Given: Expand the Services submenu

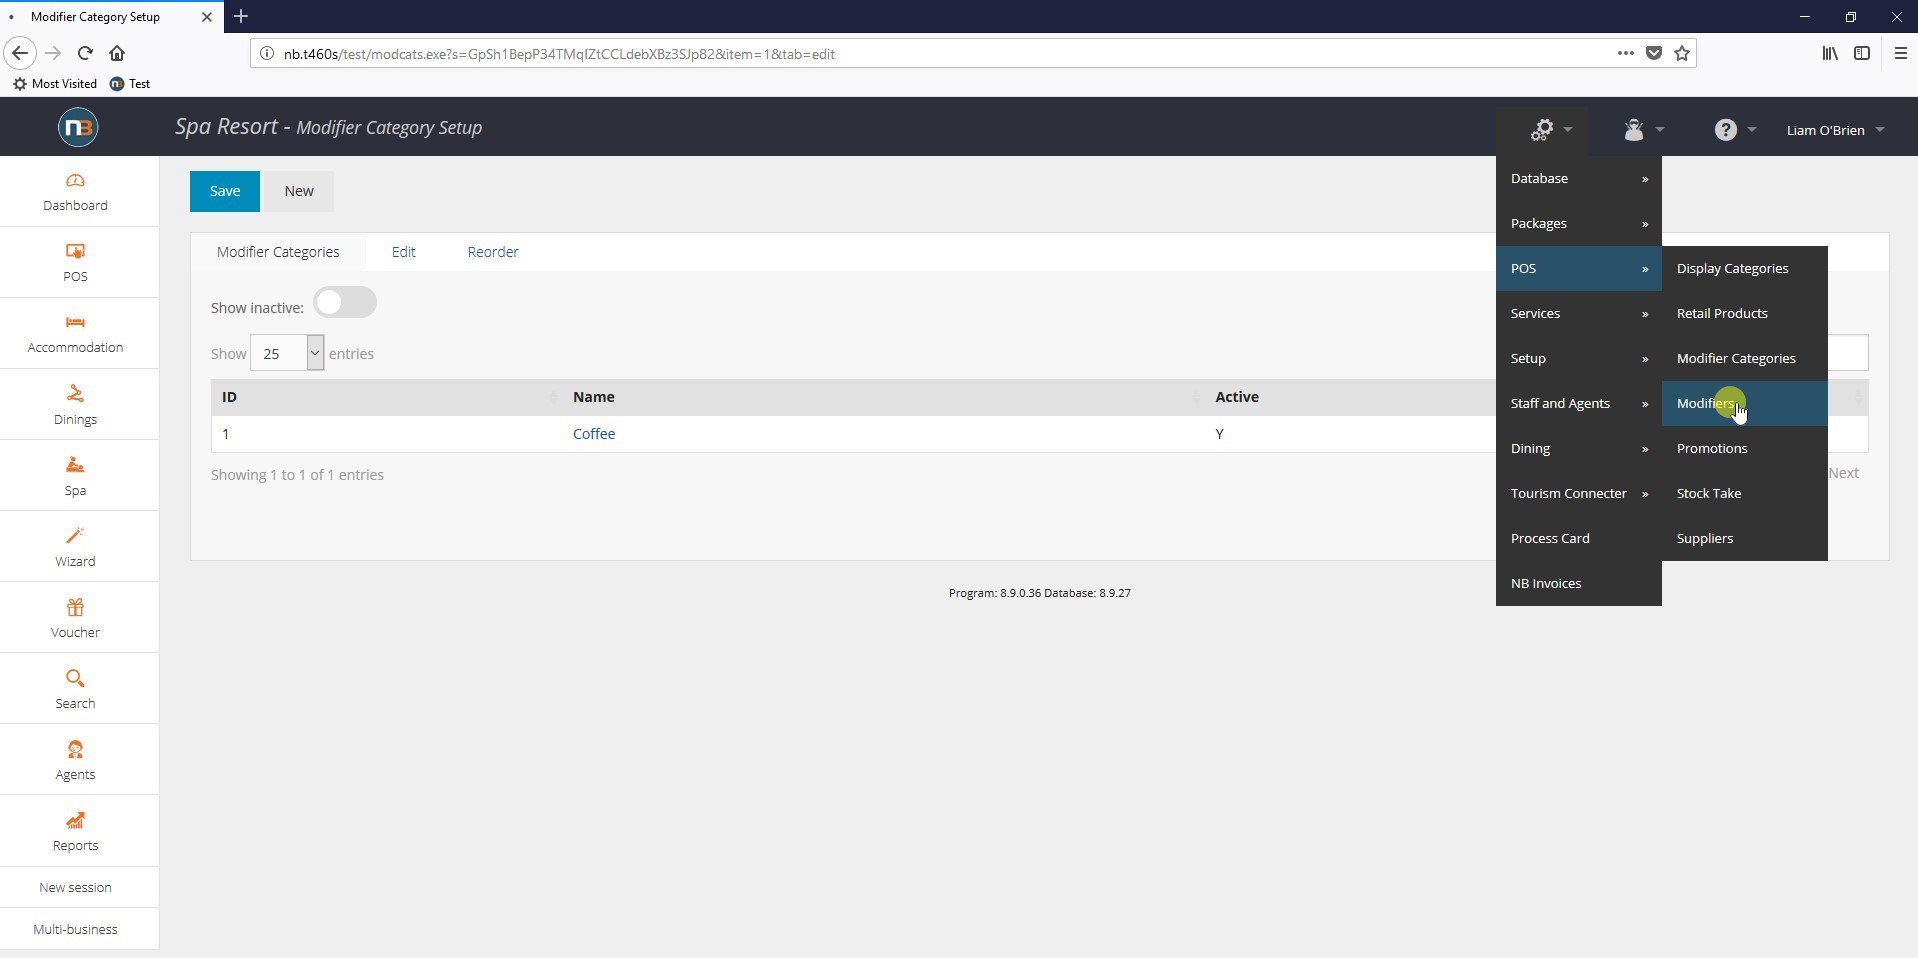Looking at the screenshot, I should pos(1579,313).
